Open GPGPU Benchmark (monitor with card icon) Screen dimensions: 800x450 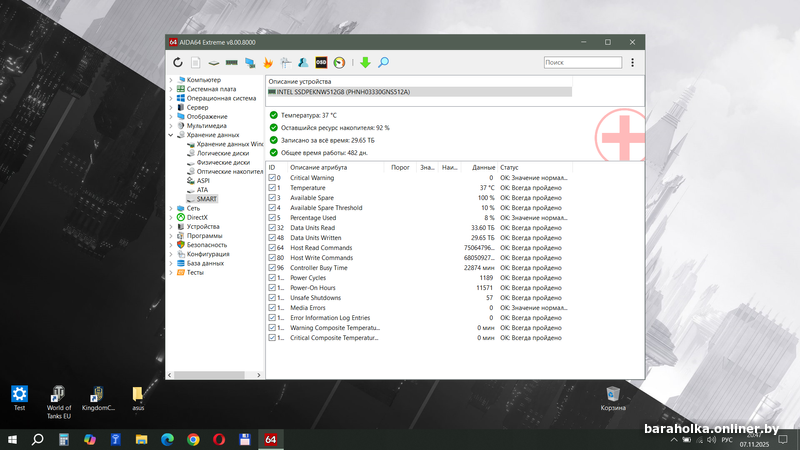pyautogui.click(x=250, y=62)
